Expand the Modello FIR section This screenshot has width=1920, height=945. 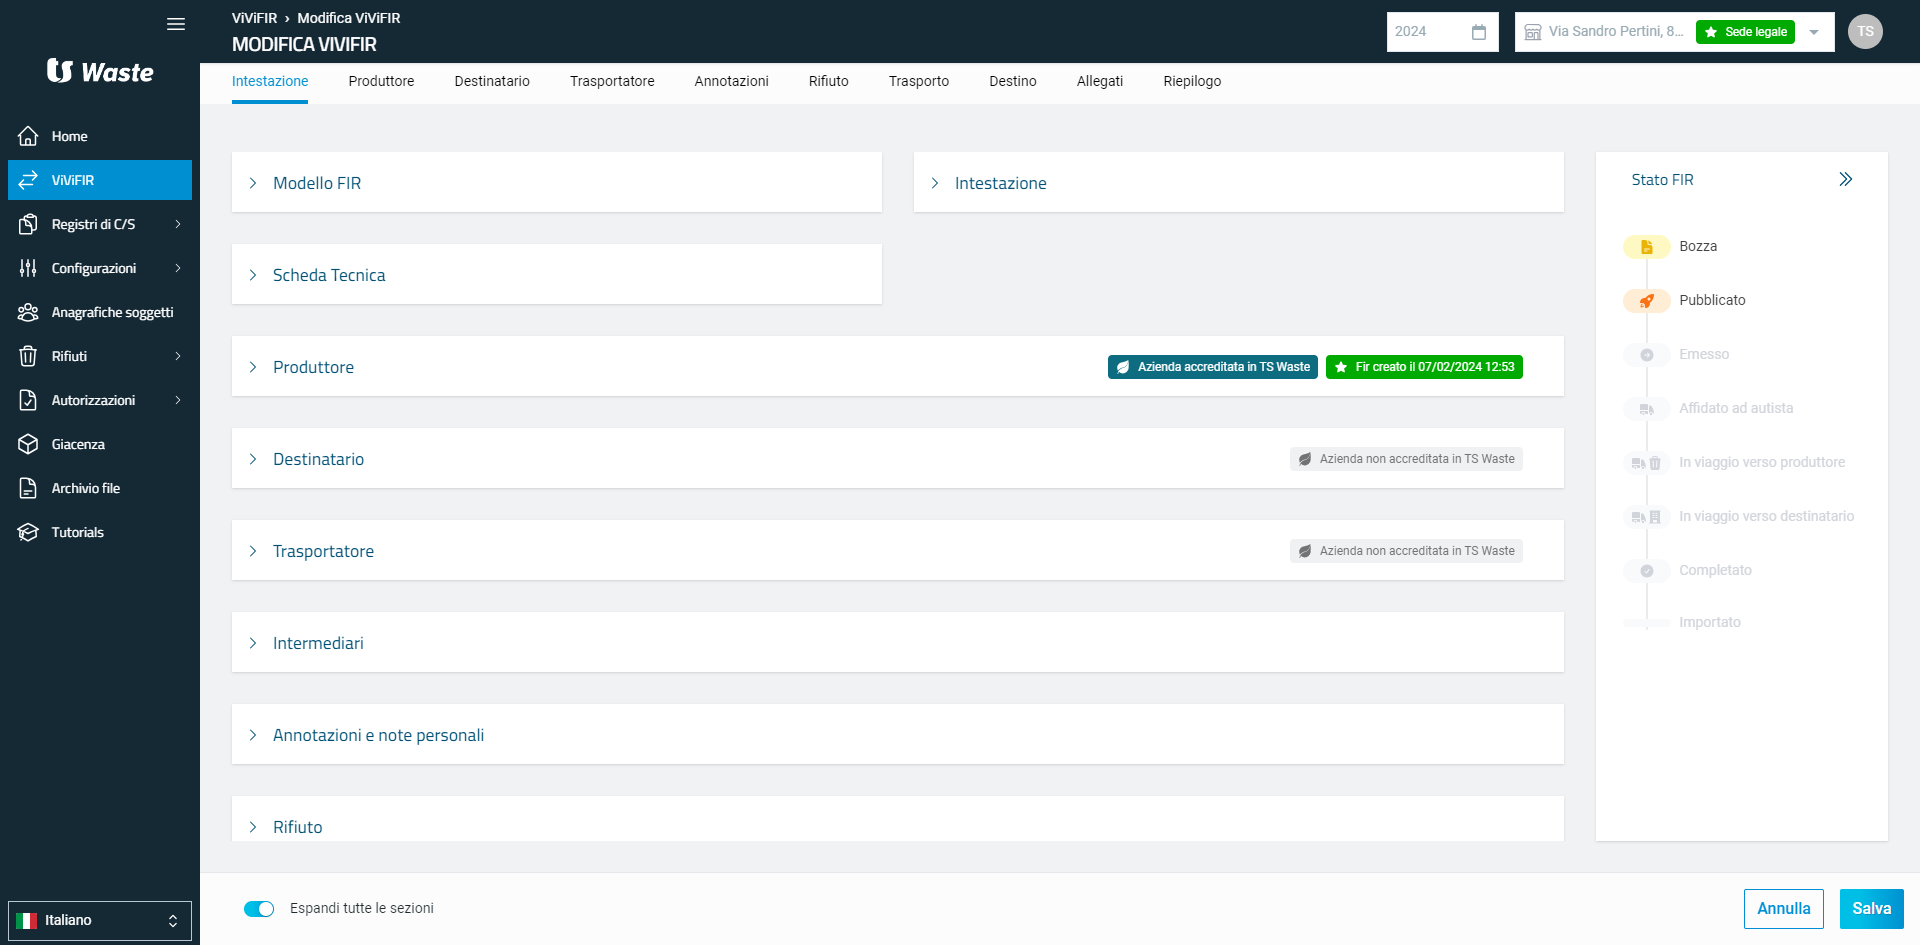[317, 183]
